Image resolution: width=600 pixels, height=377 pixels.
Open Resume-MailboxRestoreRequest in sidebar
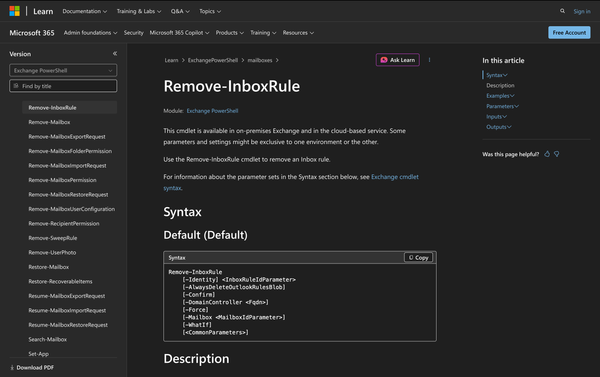click(x=68, y=325)
